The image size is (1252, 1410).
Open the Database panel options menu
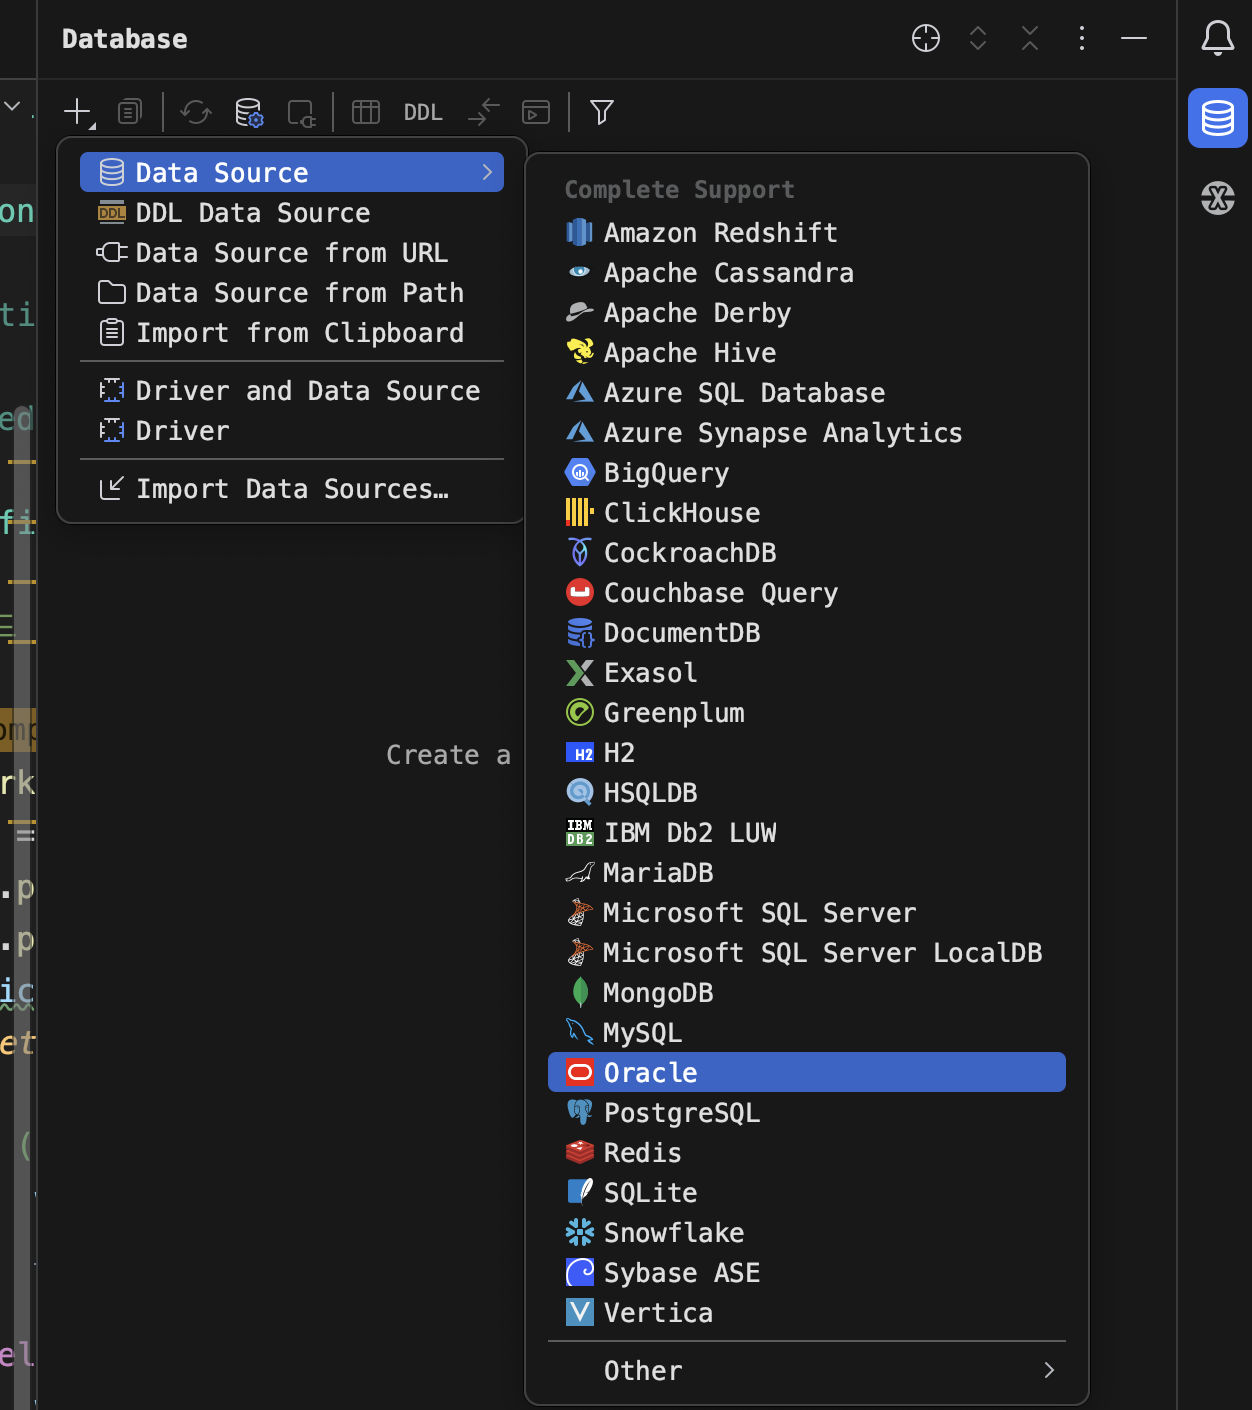click(x=1082, y=38)
